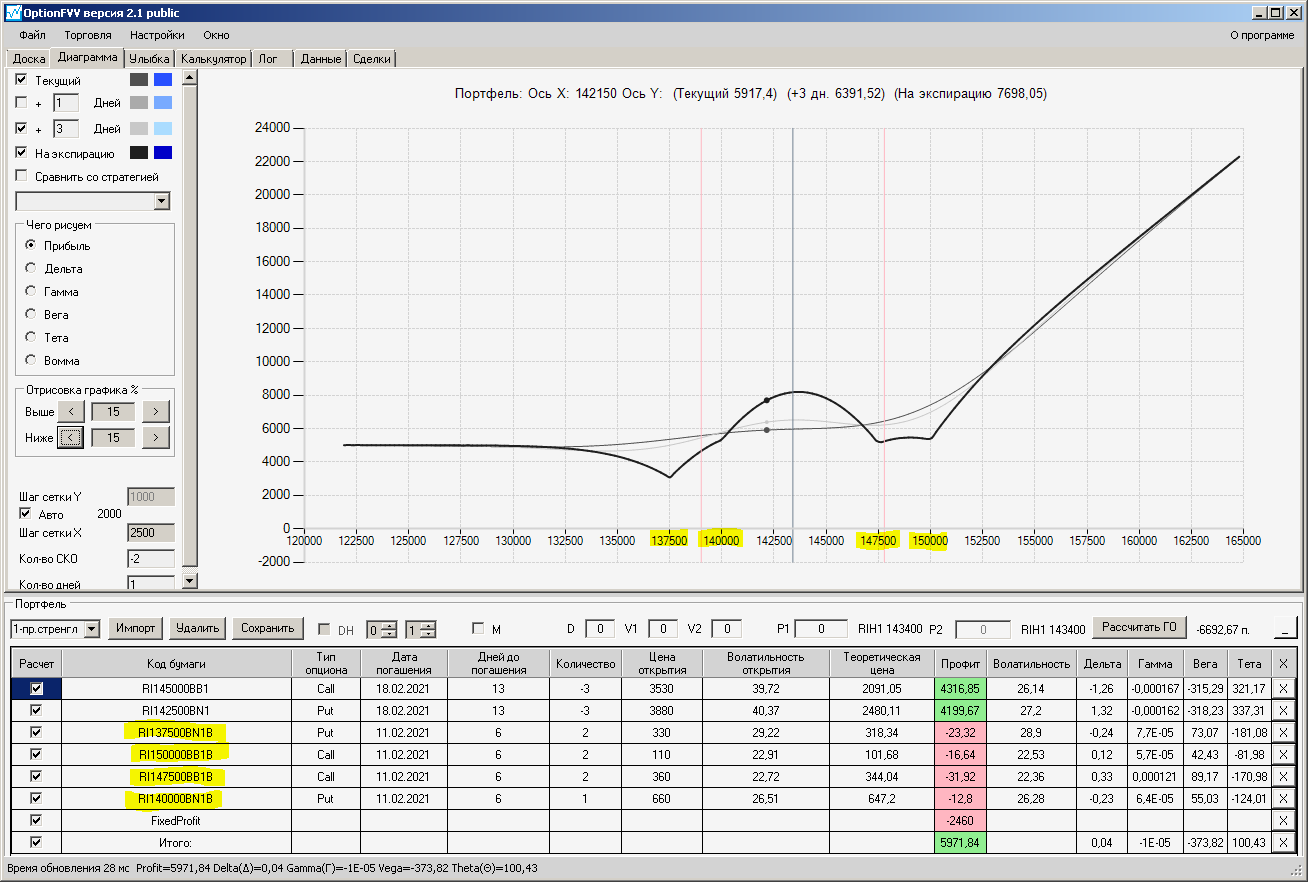The width and height of the screenshot is (1308, 882).
Task: Uncheck Расчет for RI145000BB1 row
Action: [37, 688]
